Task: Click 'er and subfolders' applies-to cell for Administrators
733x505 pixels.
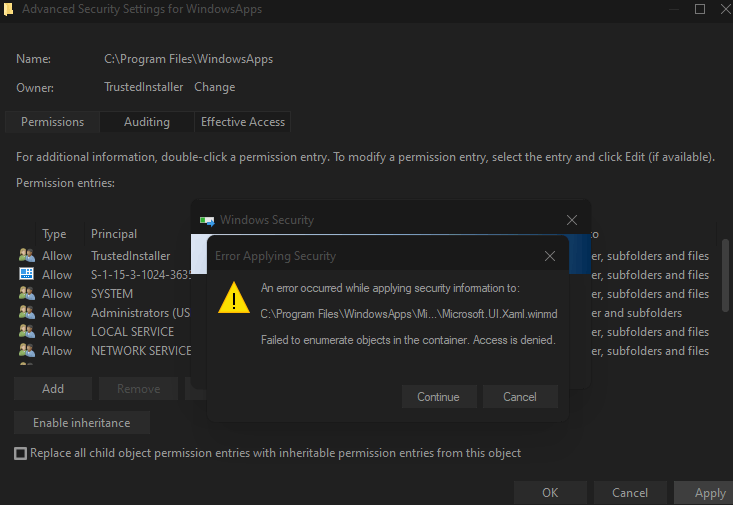Action: (x=637, y=313)
